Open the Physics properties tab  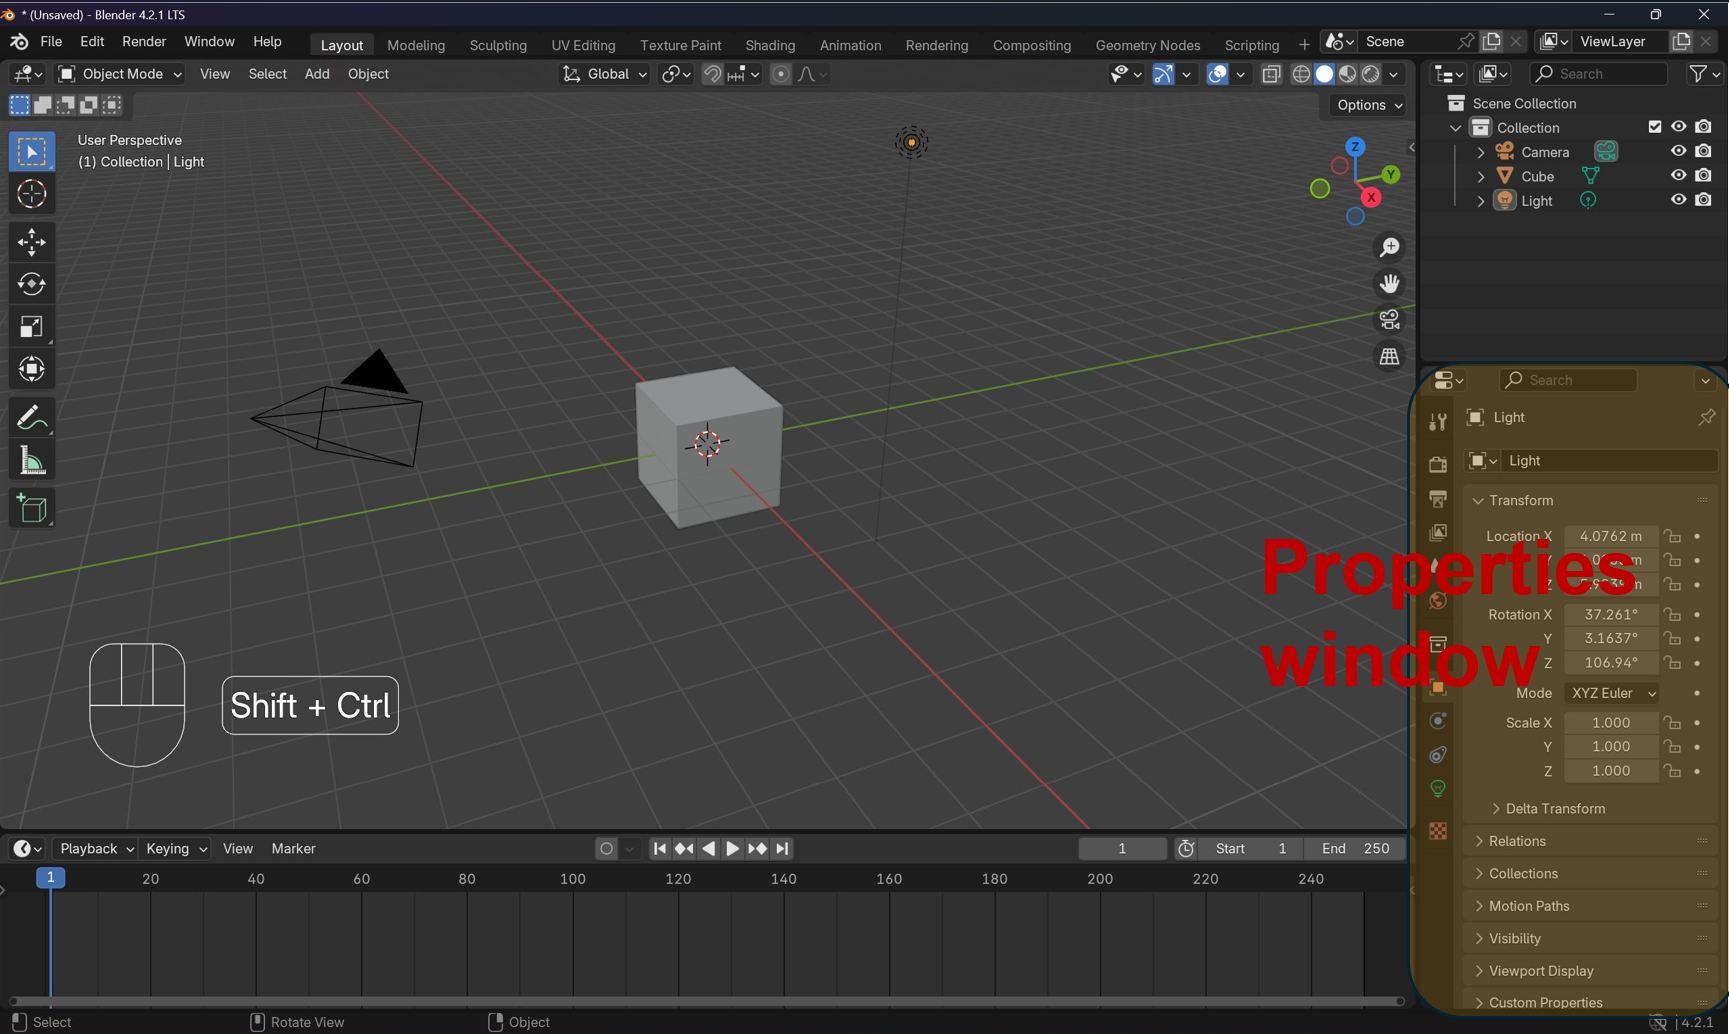[x=1438, y=721]
